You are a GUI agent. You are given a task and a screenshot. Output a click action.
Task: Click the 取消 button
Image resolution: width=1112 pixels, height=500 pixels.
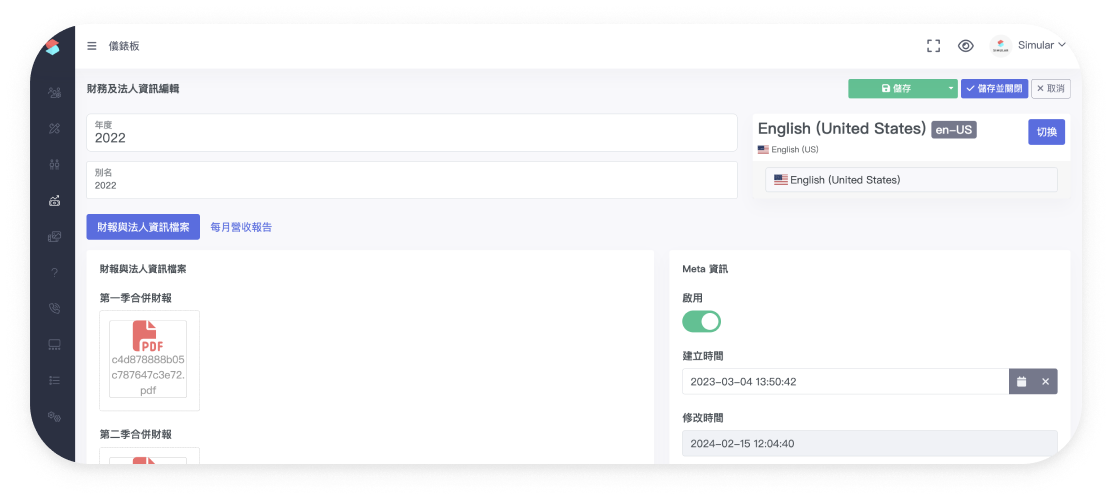click(1050, 89)
